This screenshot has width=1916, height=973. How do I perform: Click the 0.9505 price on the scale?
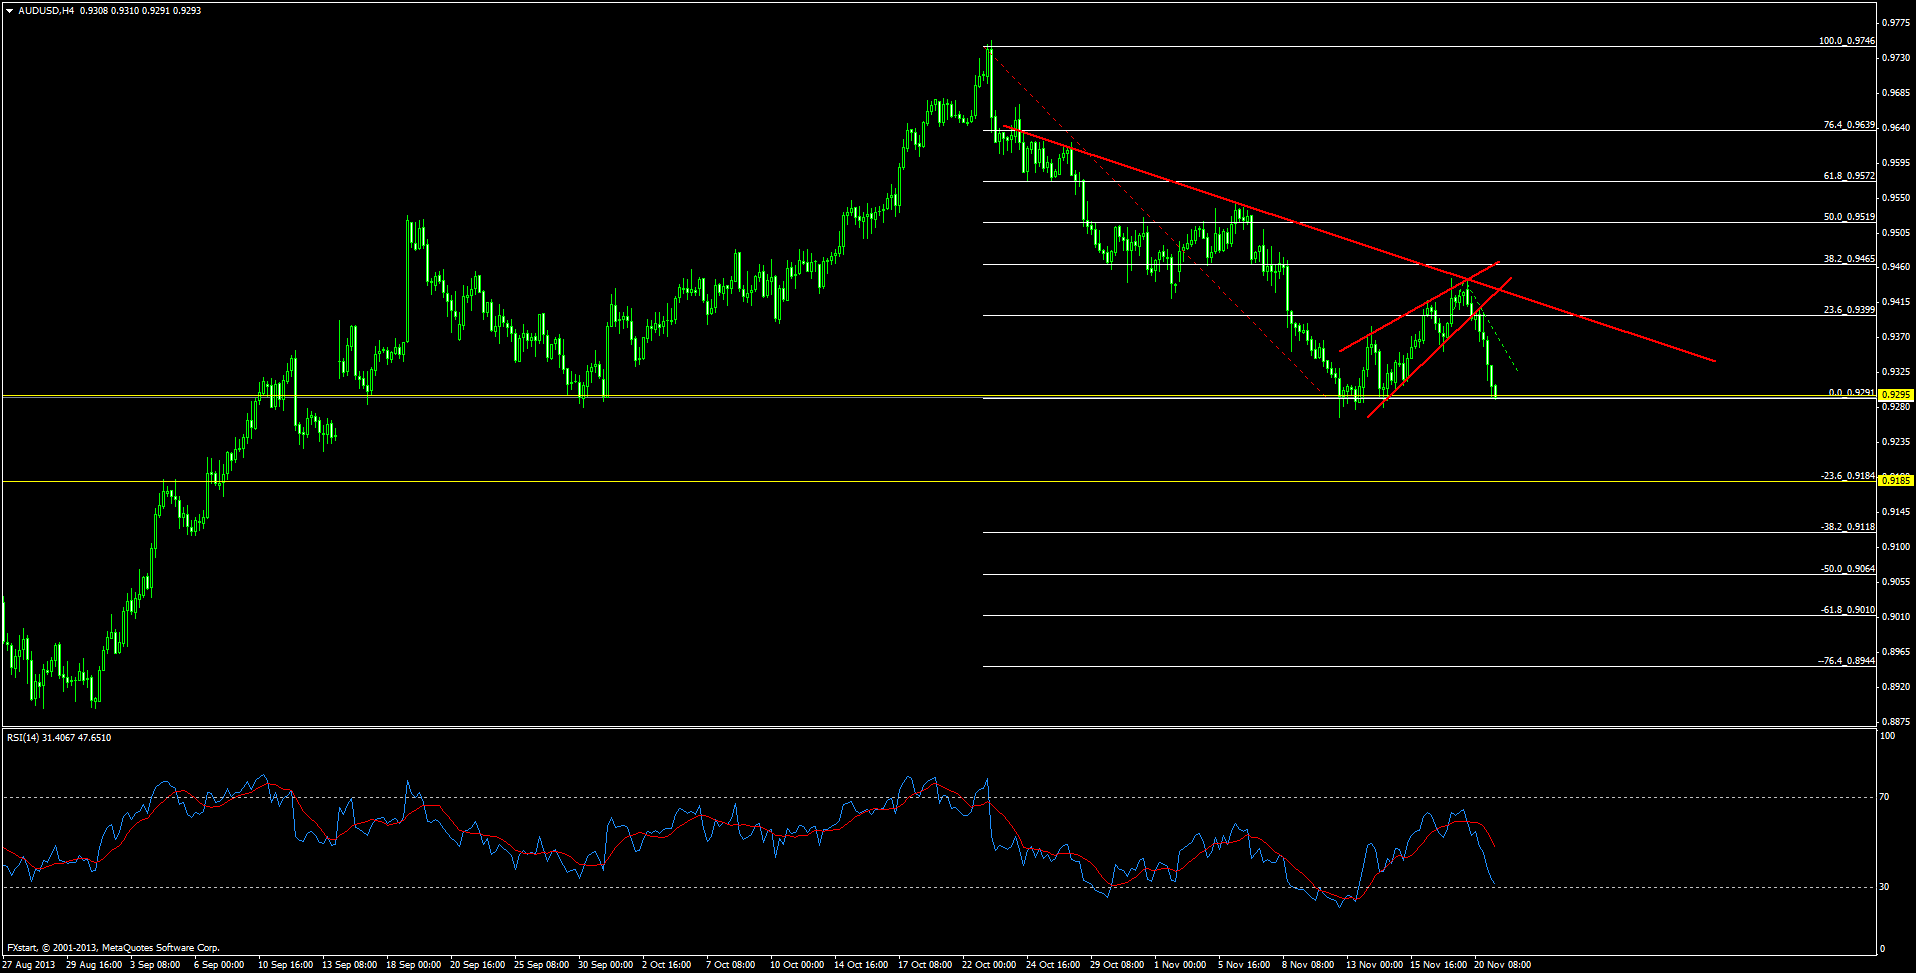(x=1896, y=233)
